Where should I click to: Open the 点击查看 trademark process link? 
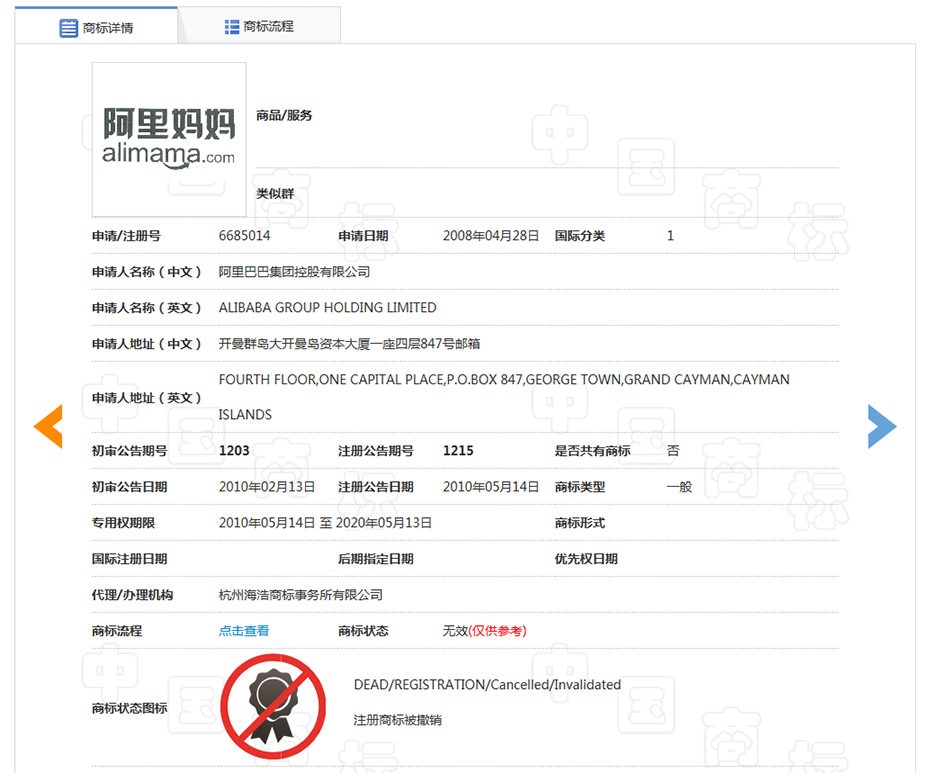[244, 631]
